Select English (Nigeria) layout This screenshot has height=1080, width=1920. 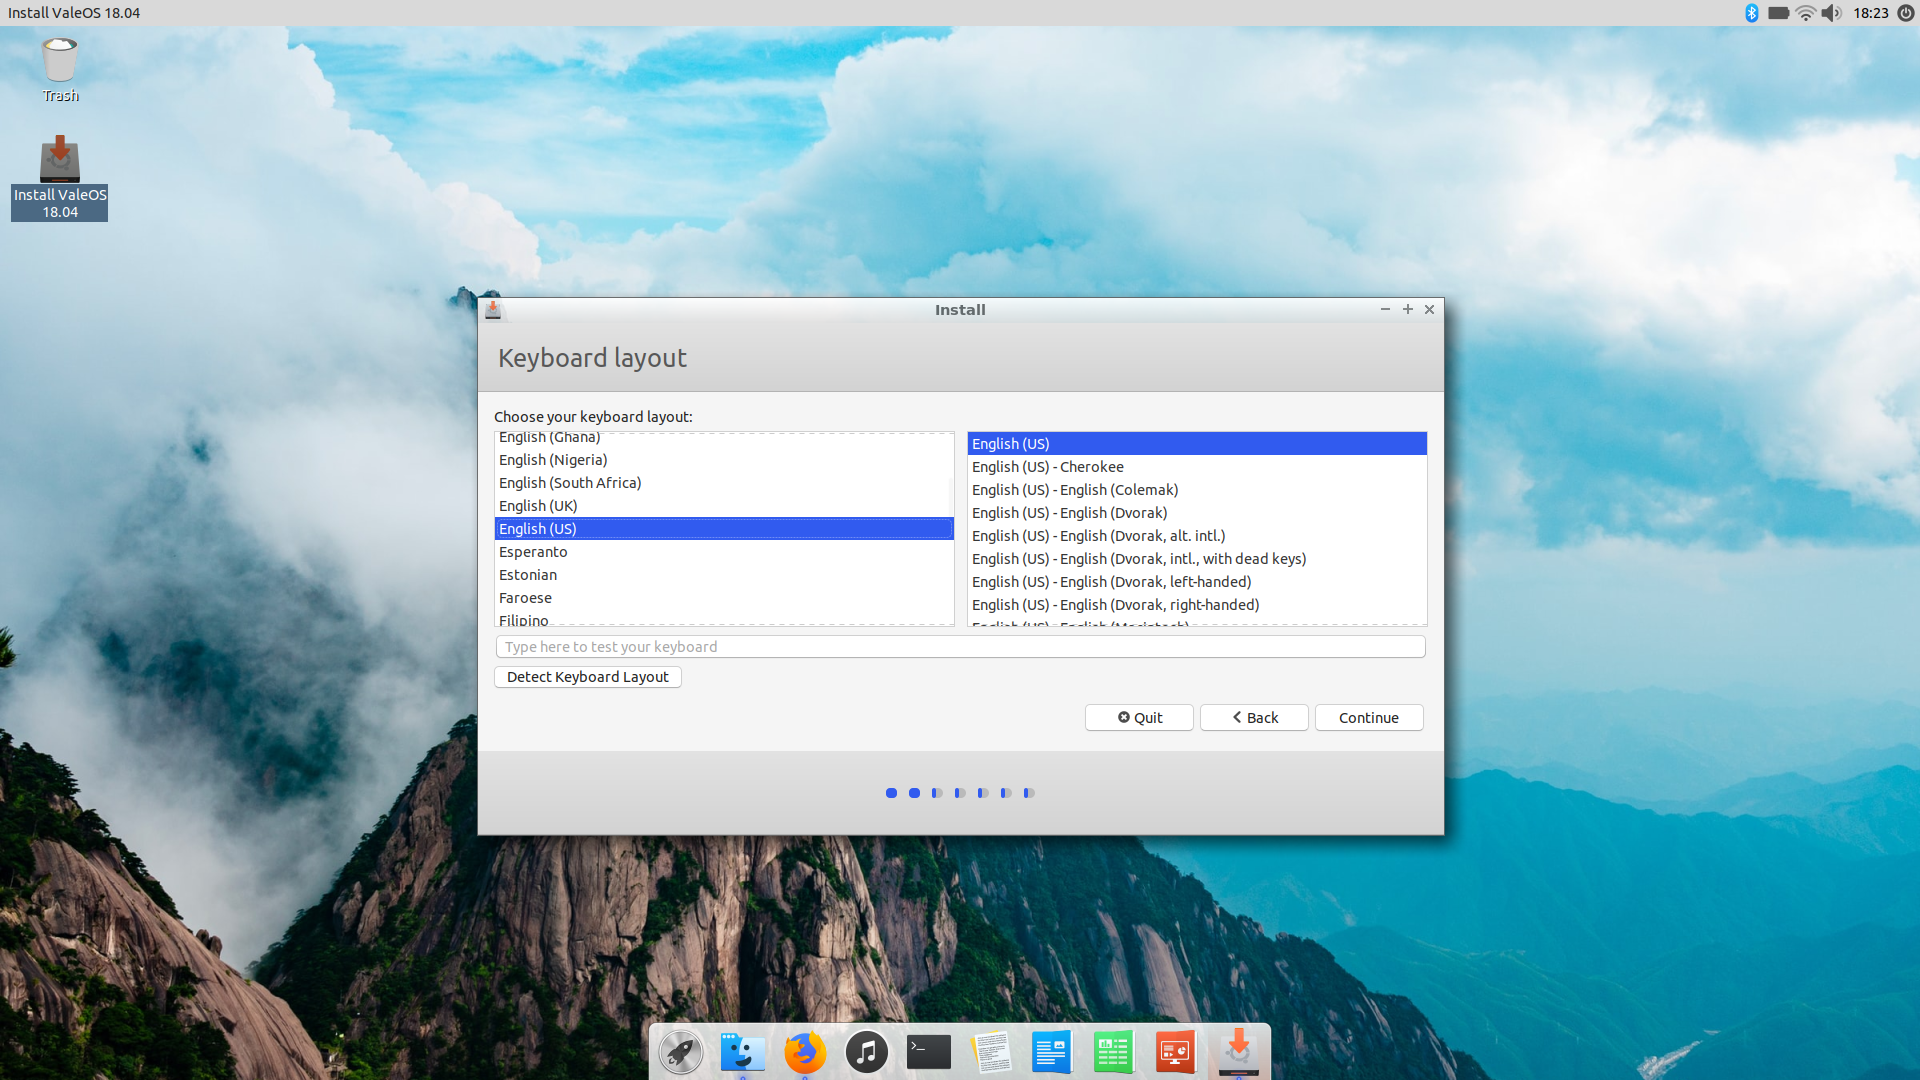click(x=722, y=460)
